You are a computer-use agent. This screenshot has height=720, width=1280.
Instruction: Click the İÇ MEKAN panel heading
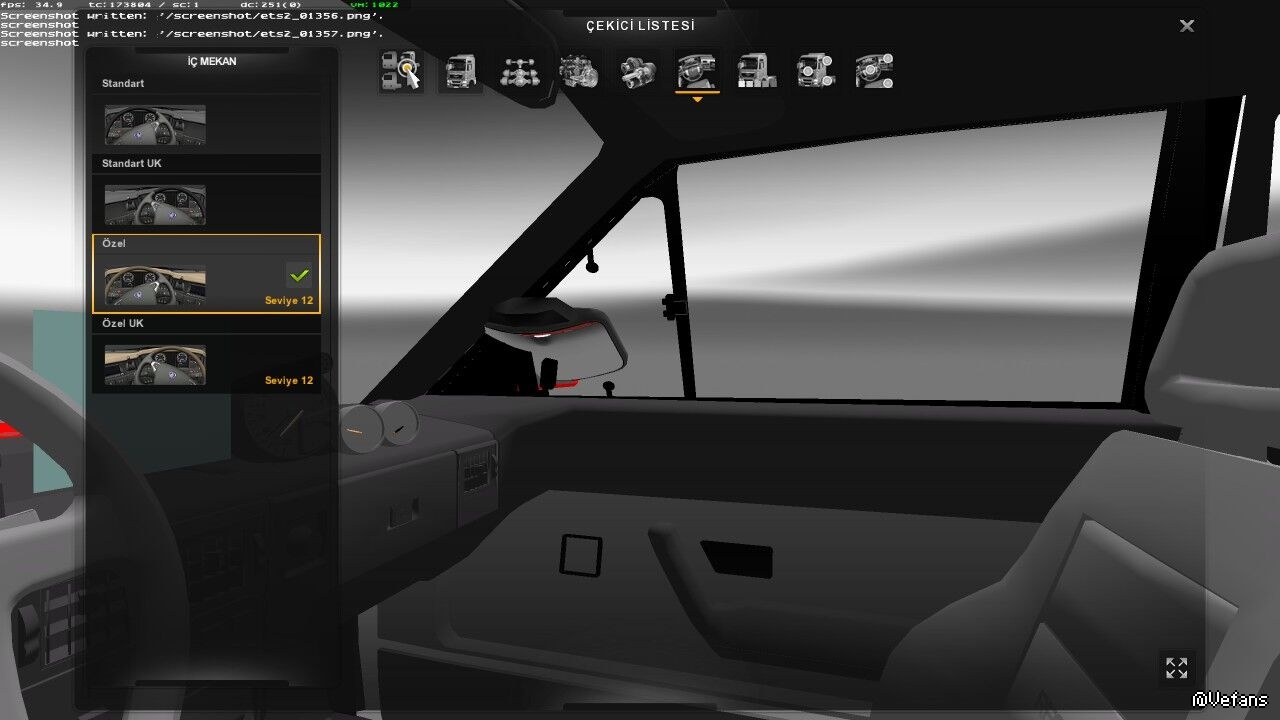212,62
